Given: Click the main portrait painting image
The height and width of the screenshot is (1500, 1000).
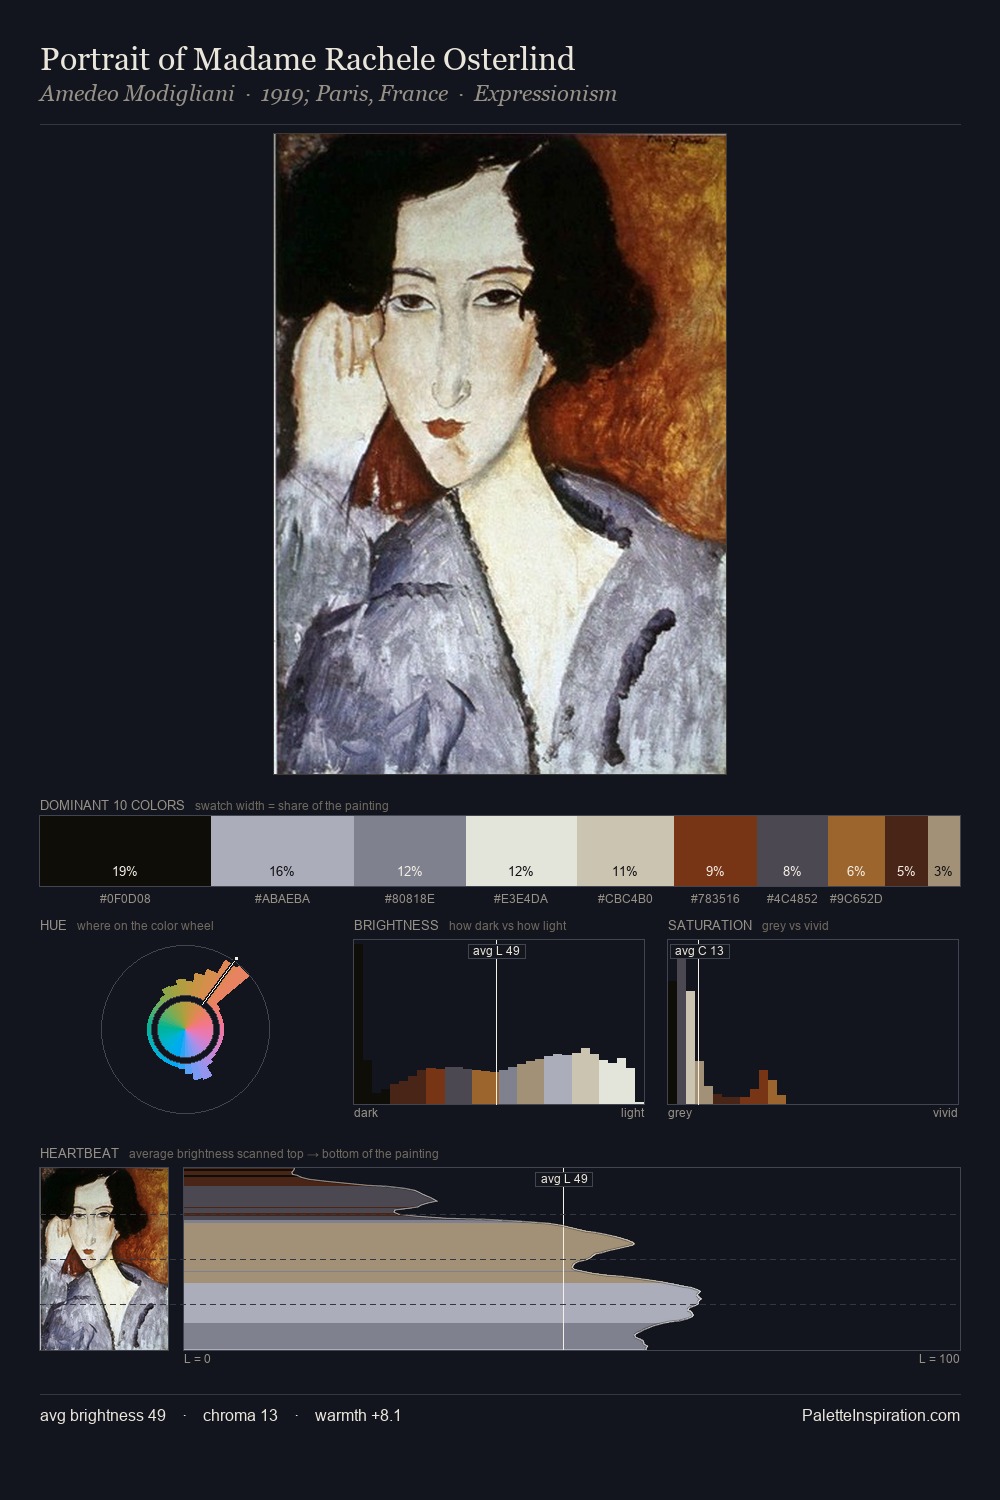Looking at the screenshot, I should click(500, 454).
